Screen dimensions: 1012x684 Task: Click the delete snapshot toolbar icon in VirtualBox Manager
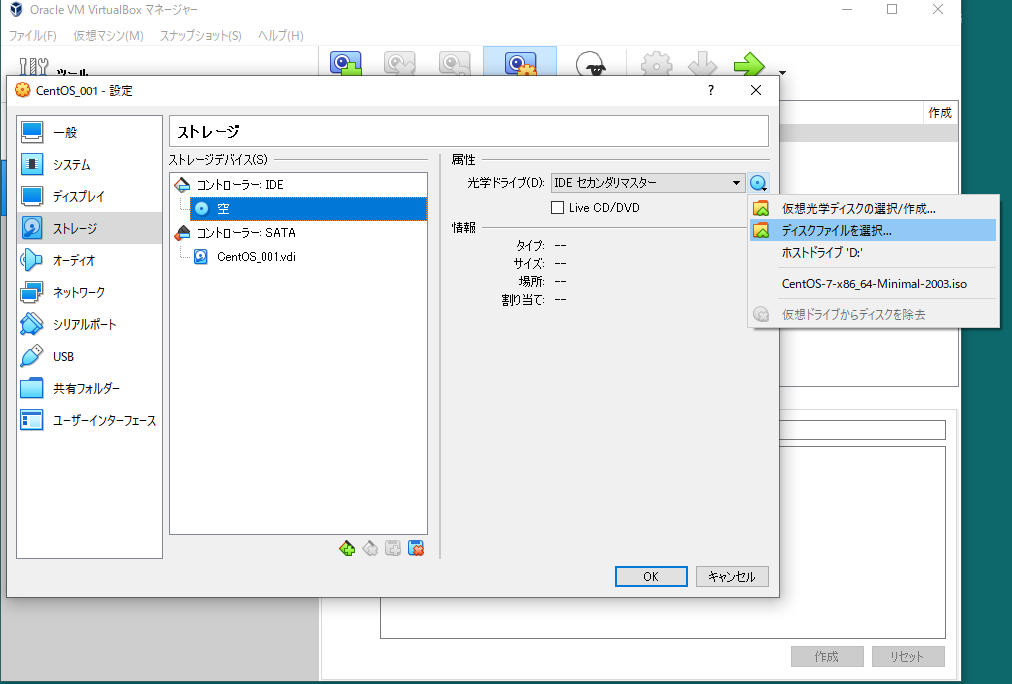point(400,63)
